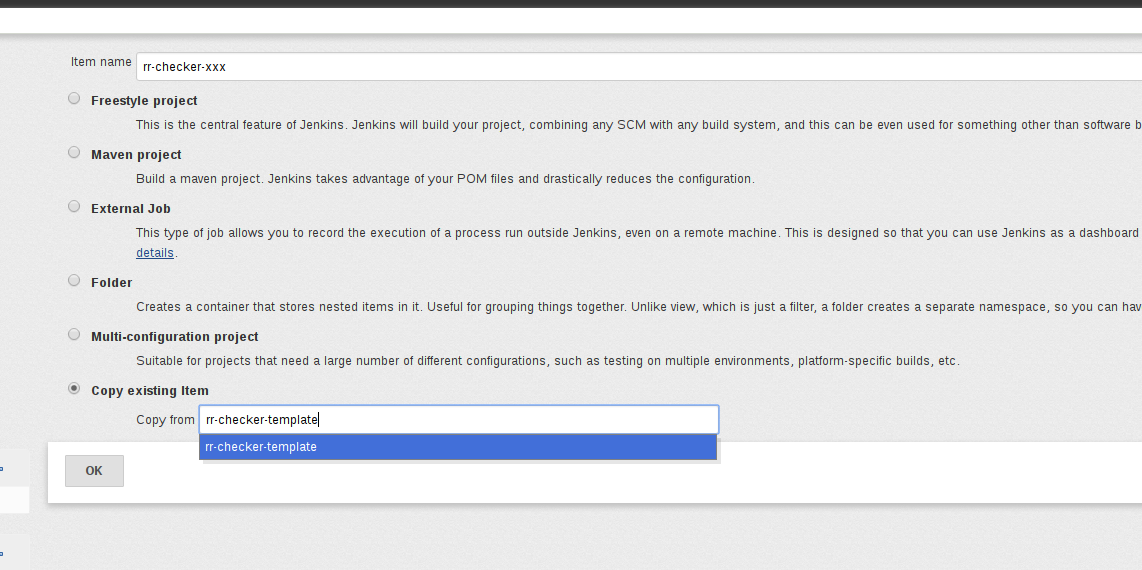Click the 'Item name' field label
Viewport: 1142px width, 570px height.
tap(101, 62)
